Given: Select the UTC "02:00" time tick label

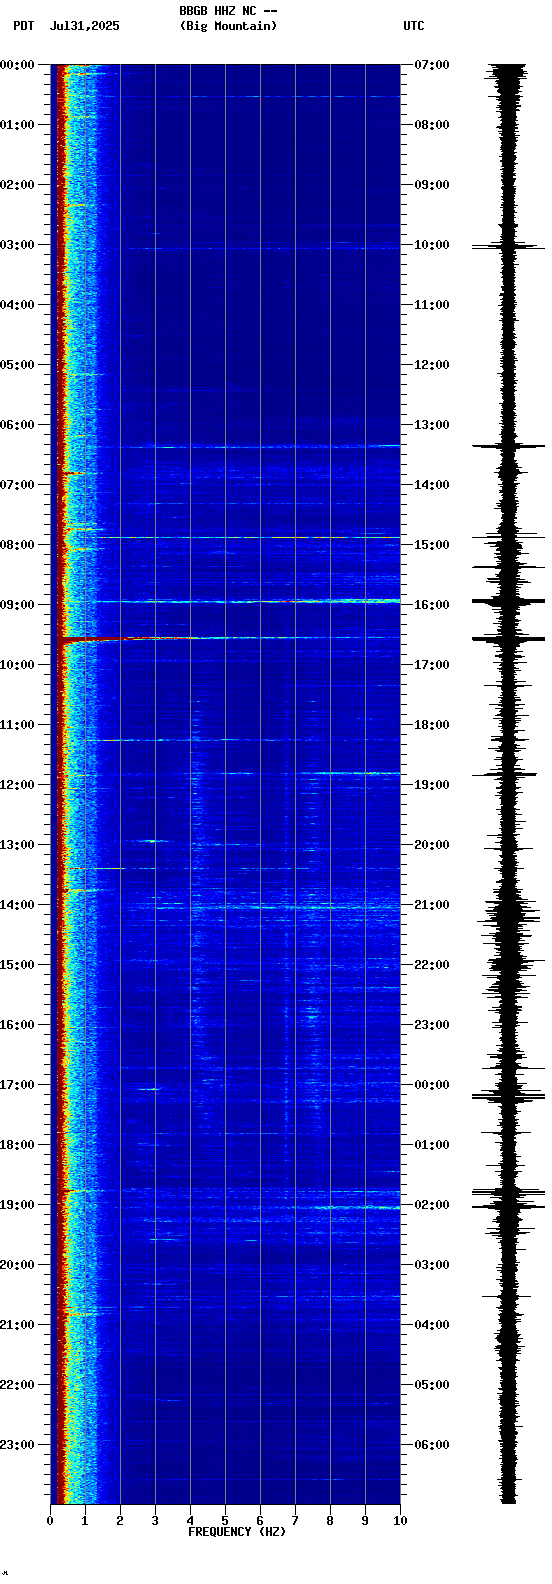Looking at the screenshot, I should (432, 1205).
